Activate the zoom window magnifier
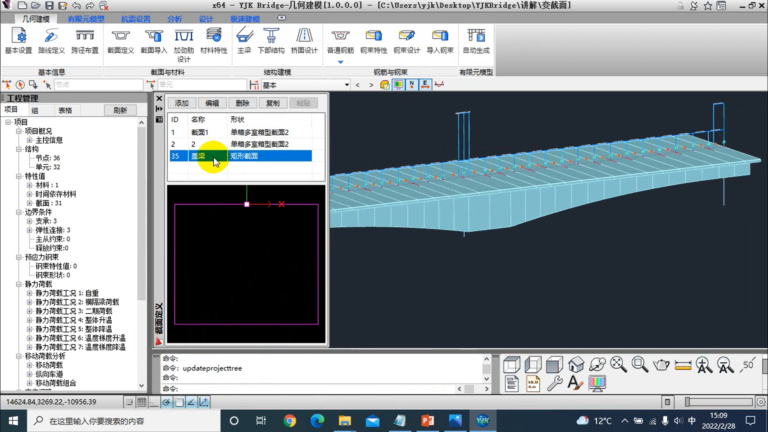The image size is (768, 432). coord(640,364)
